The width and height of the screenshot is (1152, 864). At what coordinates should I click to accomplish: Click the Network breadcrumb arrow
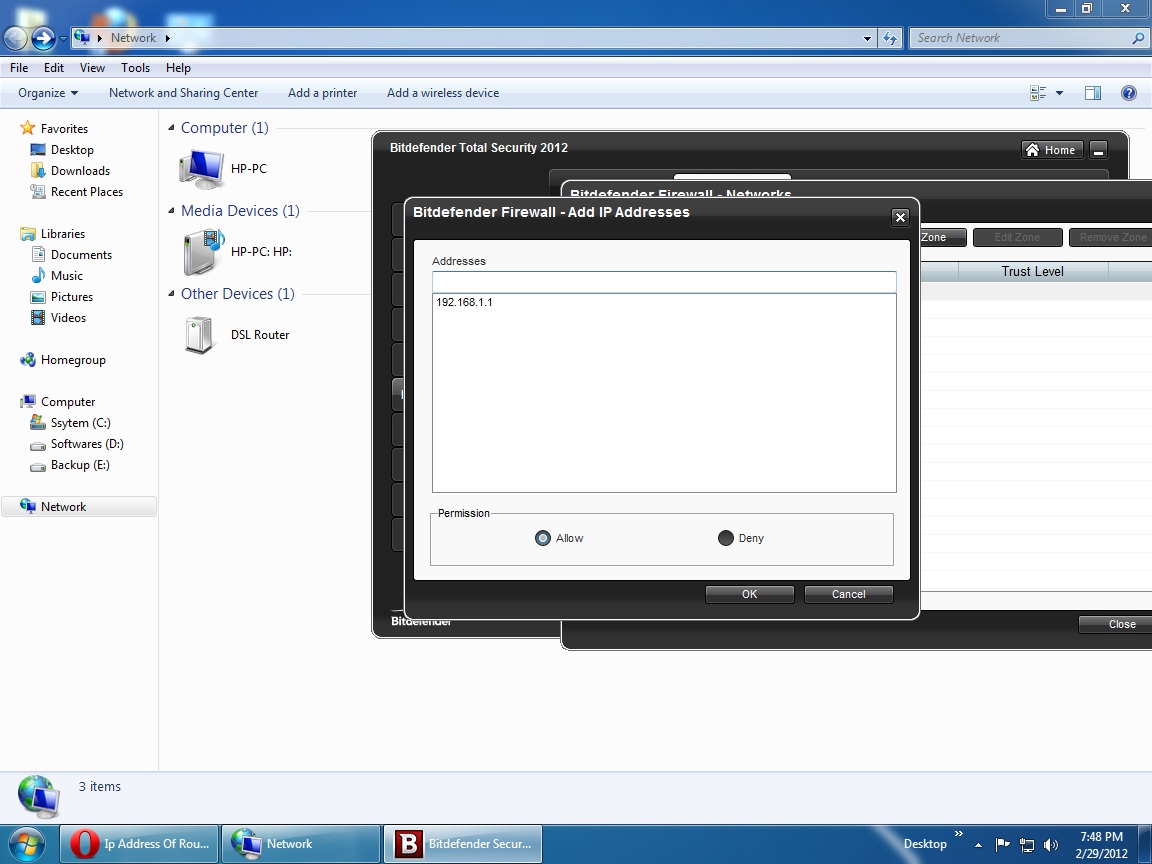click(168, 38)
